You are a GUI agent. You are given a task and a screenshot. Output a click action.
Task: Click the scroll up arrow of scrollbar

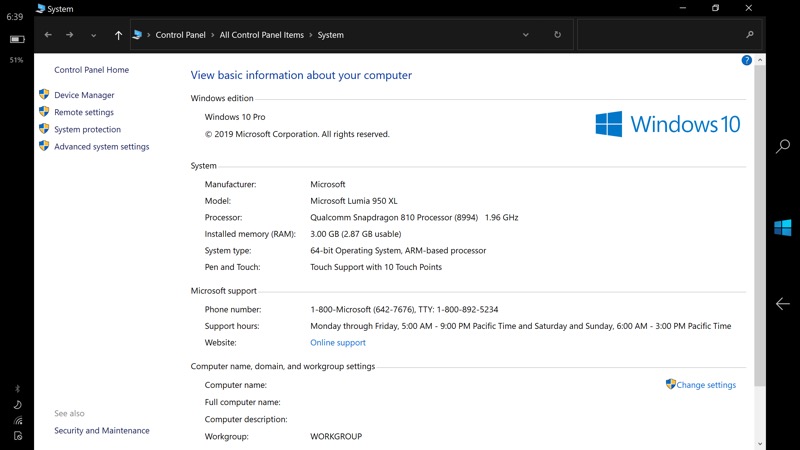[x=760, y=60]
